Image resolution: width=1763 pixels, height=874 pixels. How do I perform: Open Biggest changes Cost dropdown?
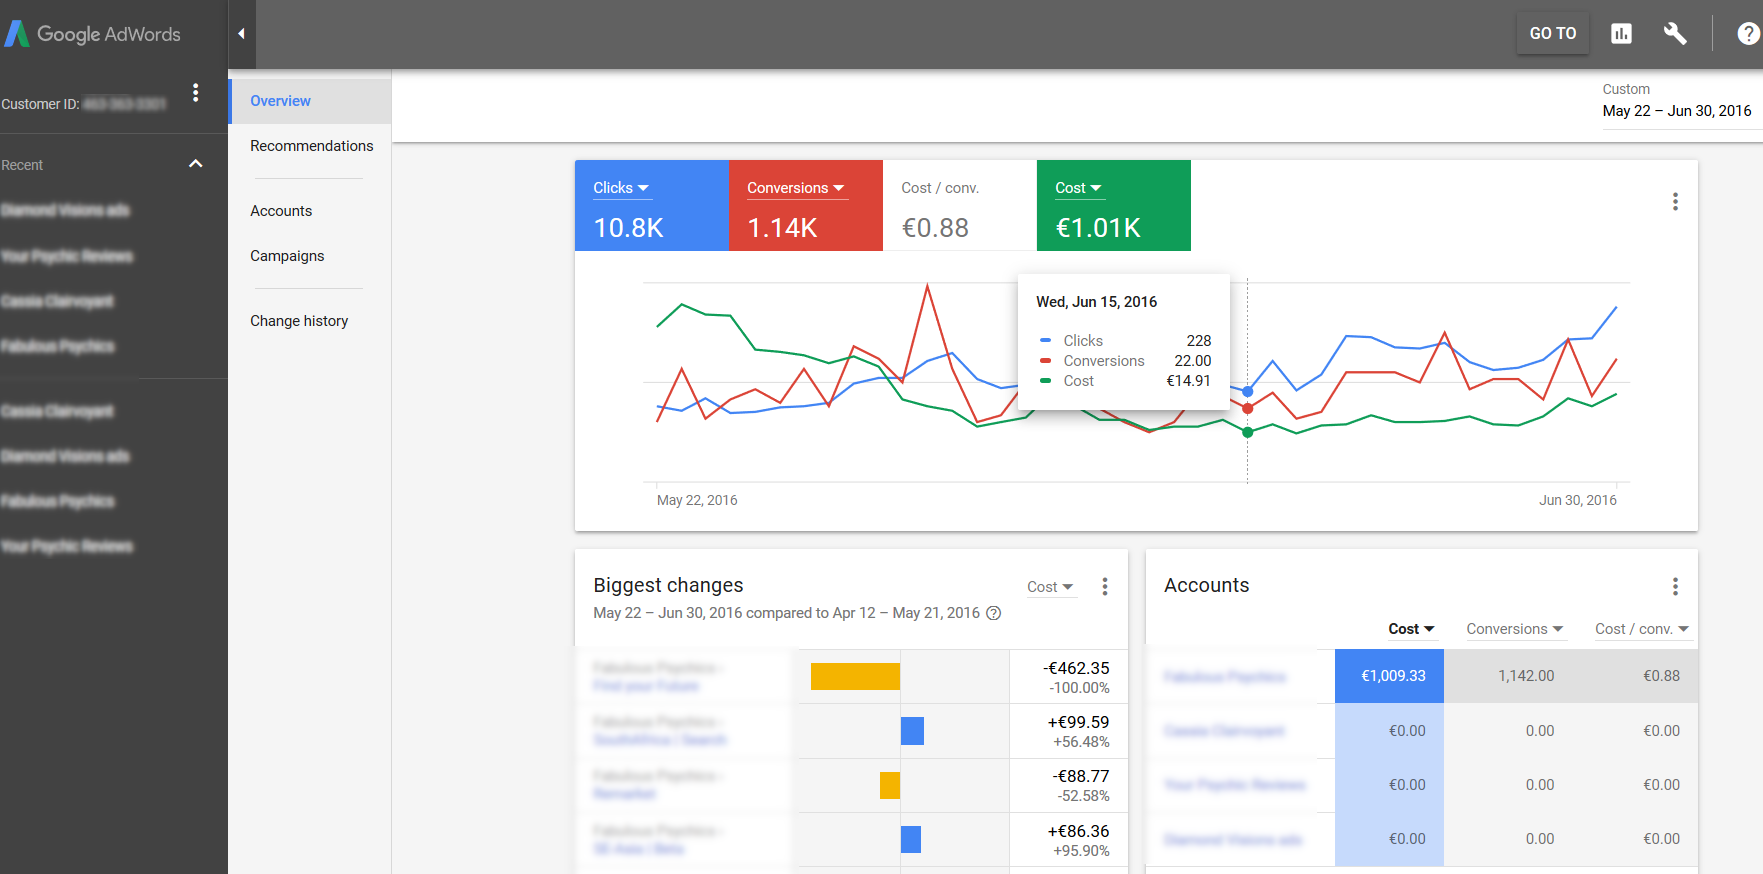click(1050, 587)
